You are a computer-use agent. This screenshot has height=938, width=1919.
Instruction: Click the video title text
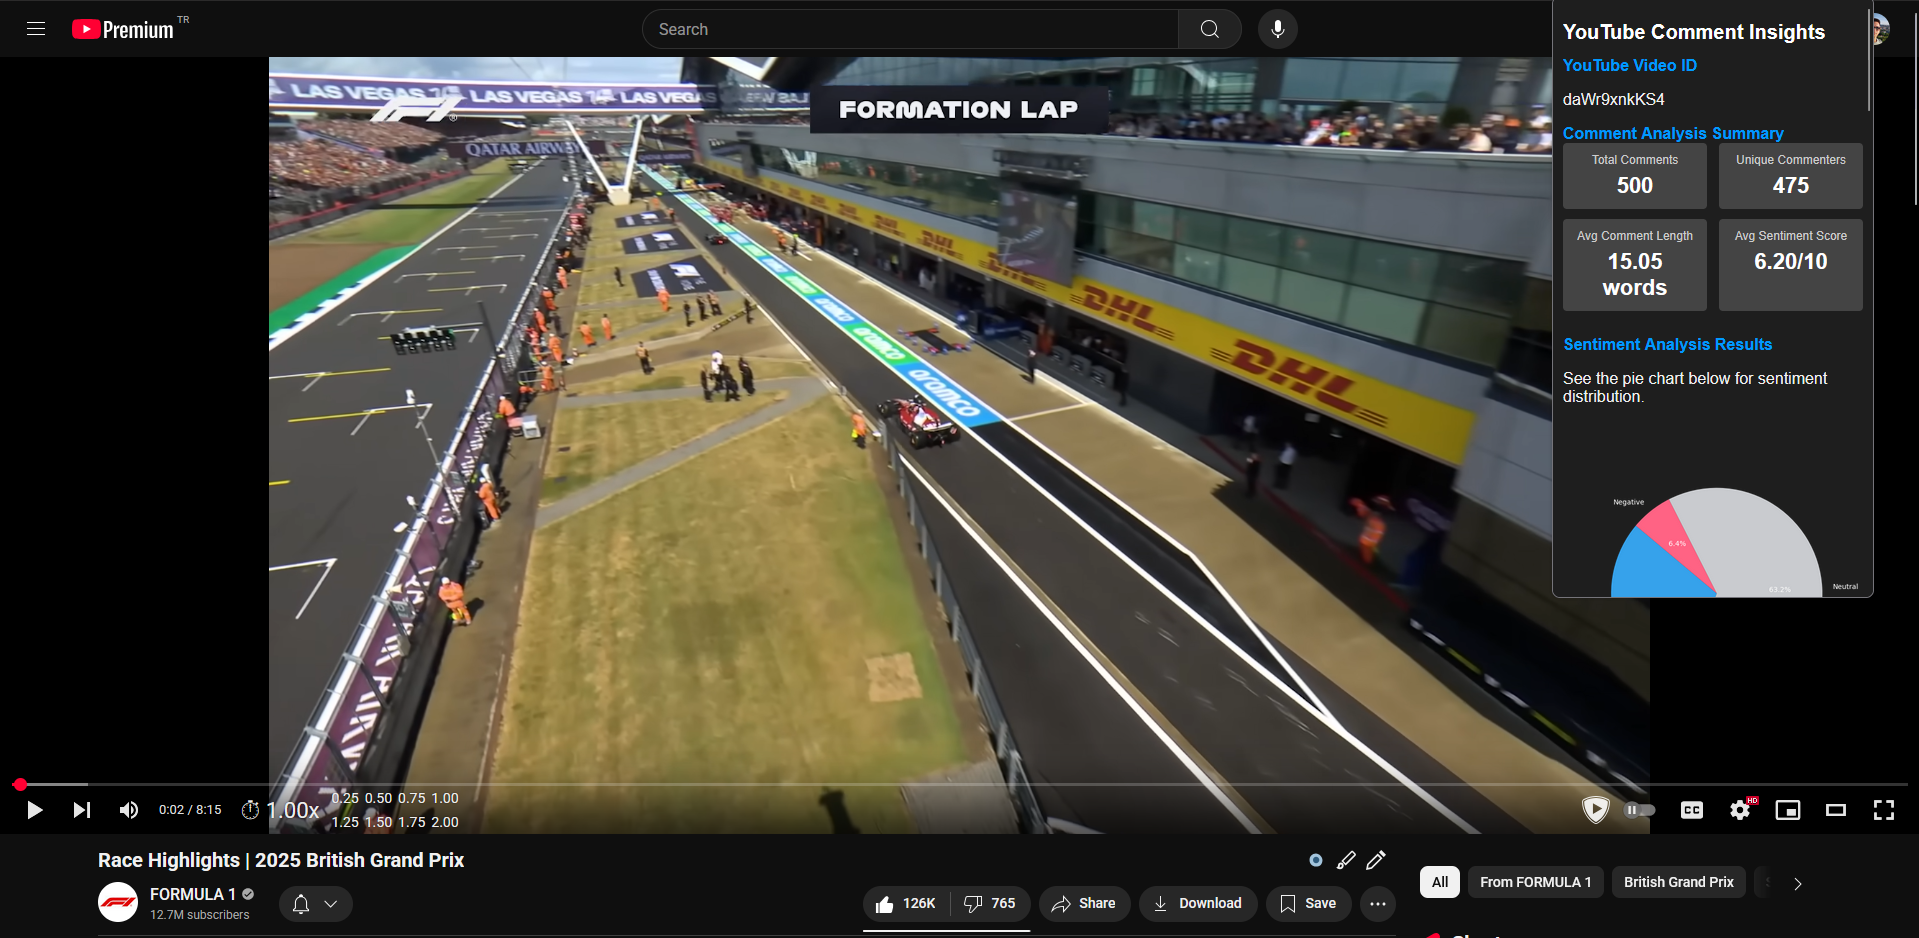coord(281,860)
